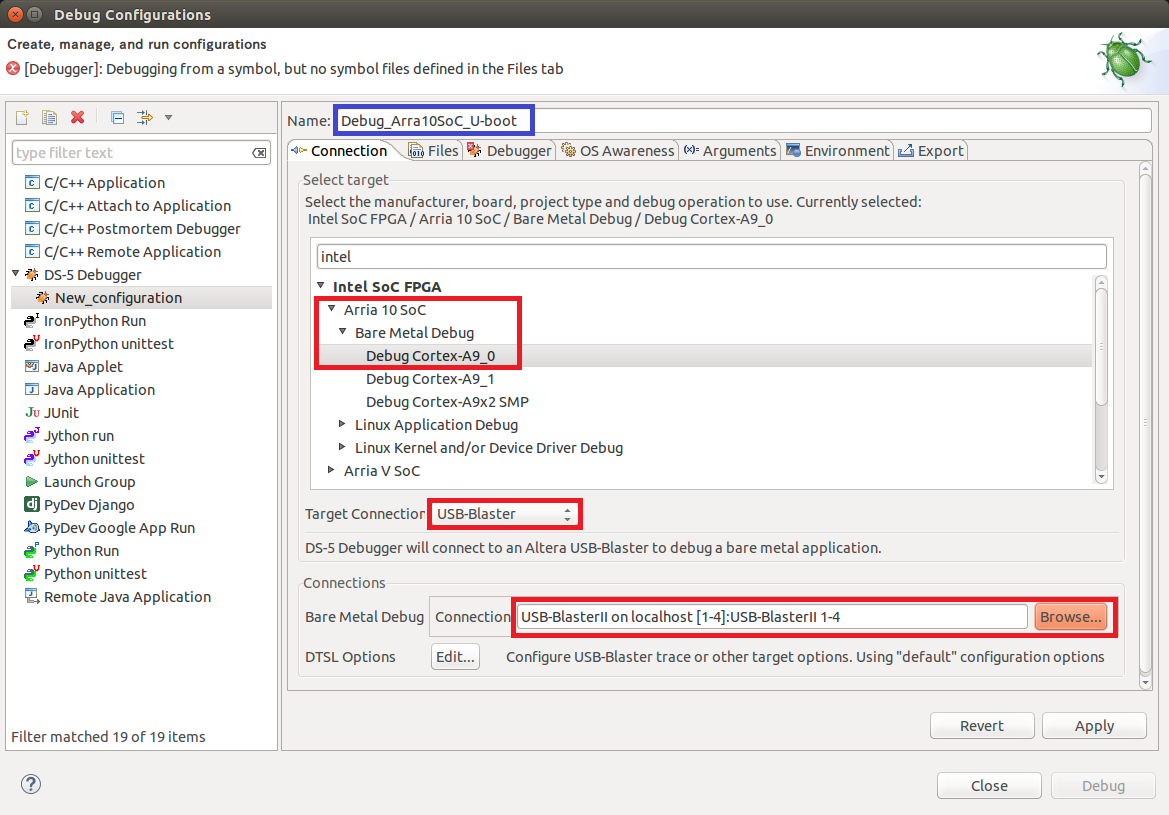Click the Duplicate launch configuration icon
Viewport: 1169px width, 815px height.
[x=49, y=118]
